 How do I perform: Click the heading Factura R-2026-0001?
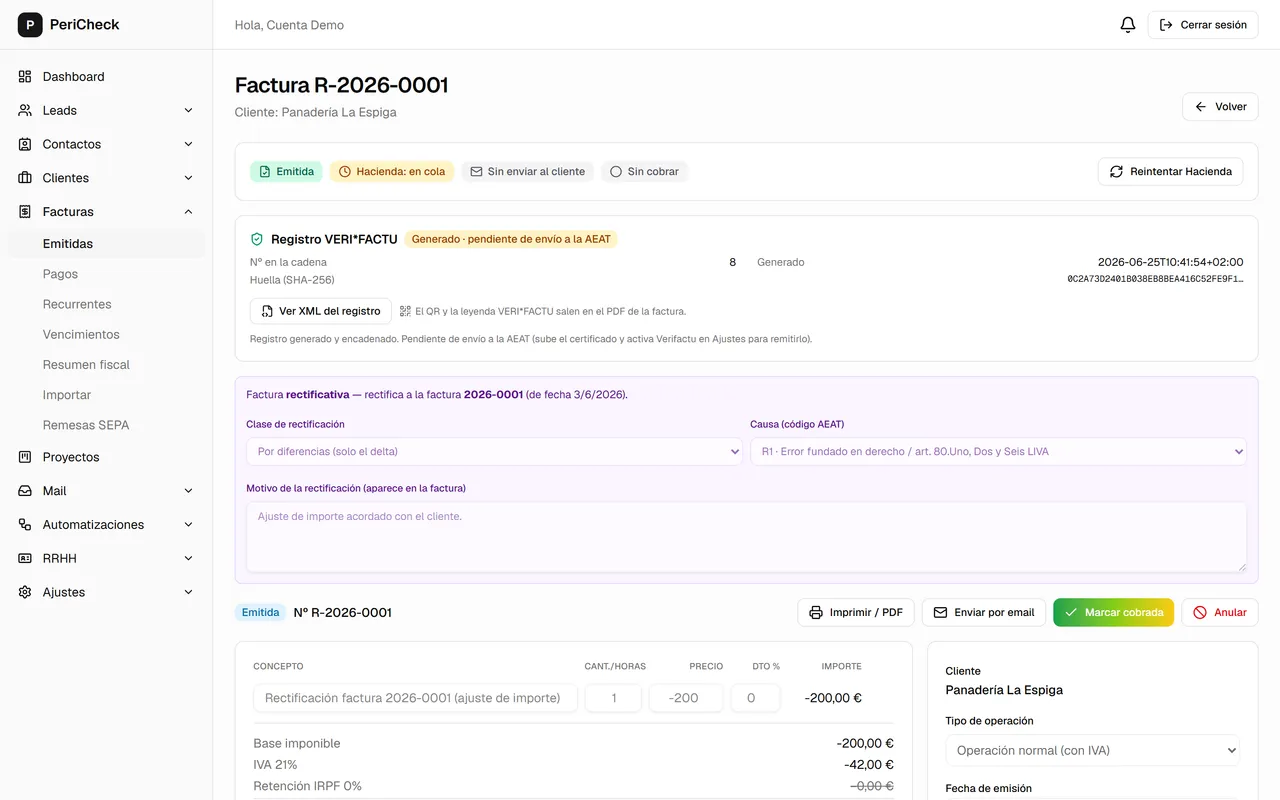point(341,86)
